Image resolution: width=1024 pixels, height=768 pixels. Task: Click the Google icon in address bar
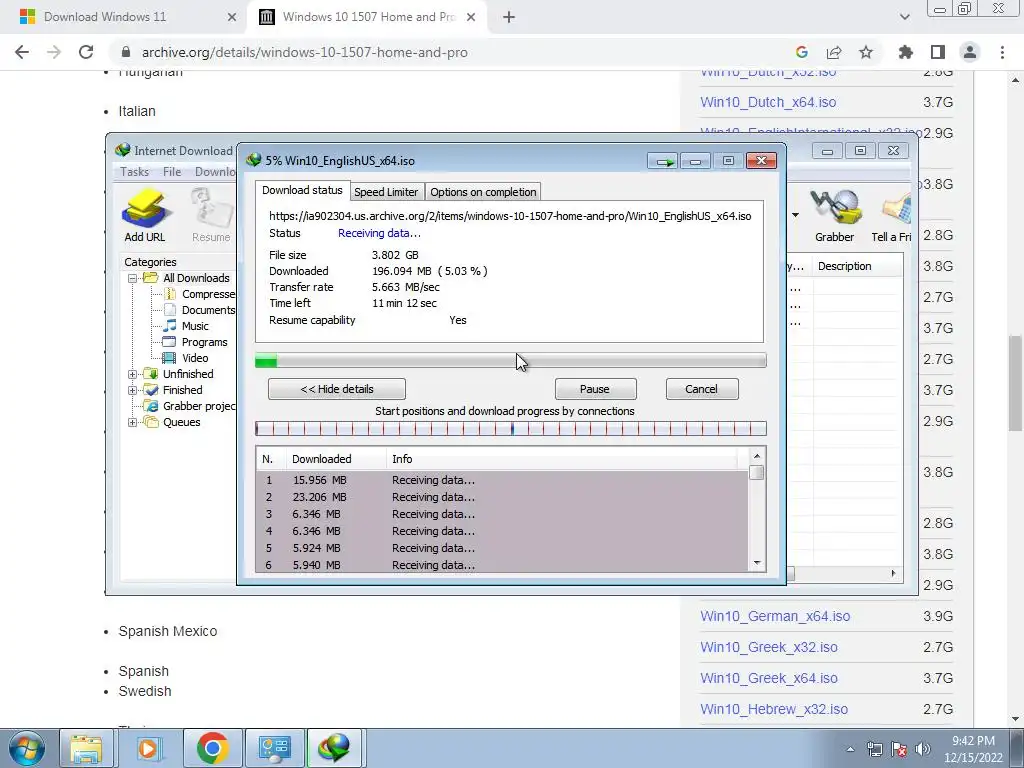pos(802,52)
